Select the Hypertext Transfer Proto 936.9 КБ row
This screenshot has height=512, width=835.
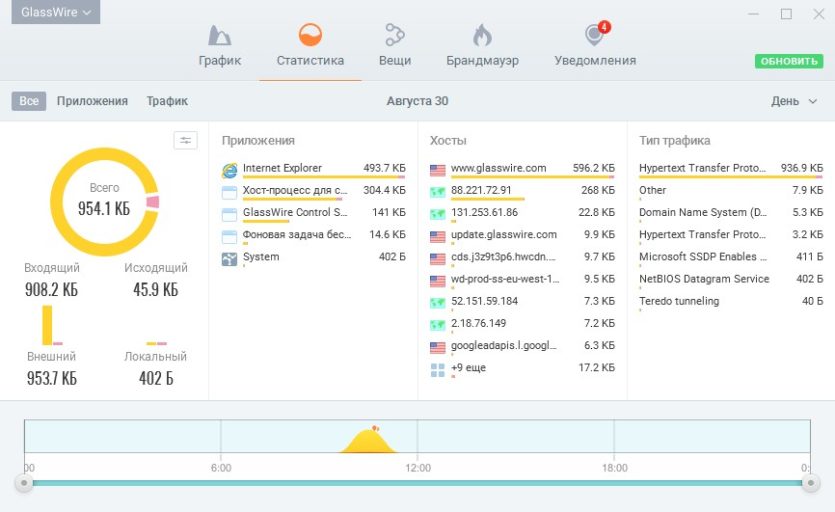pyautogui.click(x=731, y=169)
